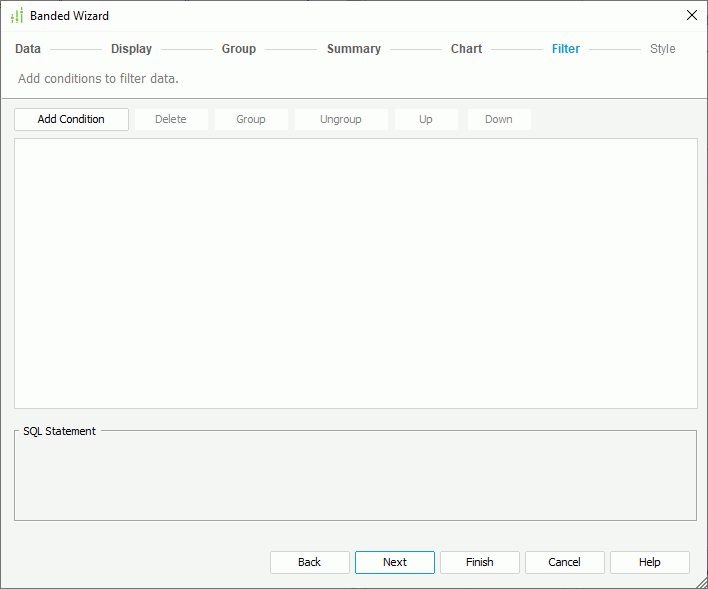This screenshot has height=589, width=708.
Task: Click the Banded Wizard title bar icon
Action: coord(16,16)
